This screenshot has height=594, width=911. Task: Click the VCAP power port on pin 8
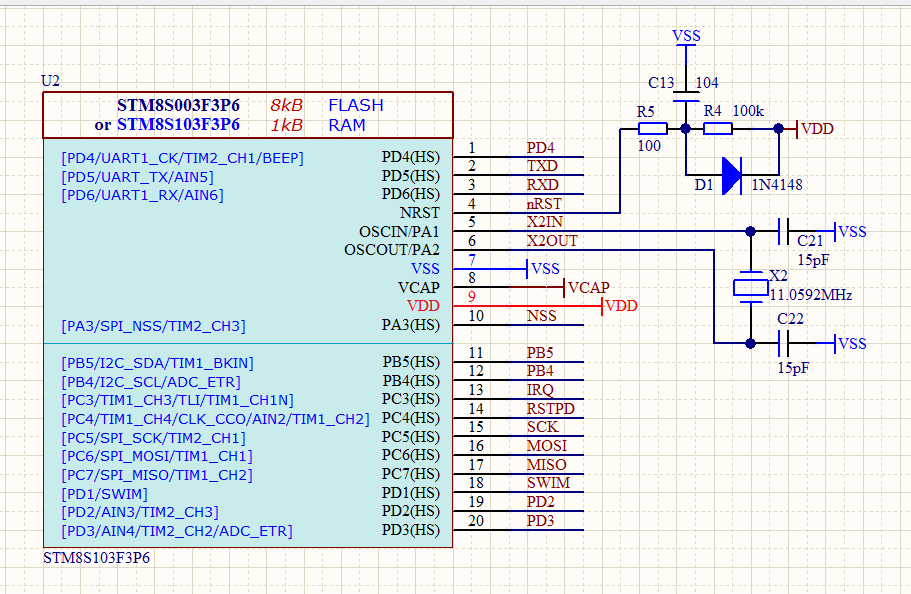coord(586,287)
